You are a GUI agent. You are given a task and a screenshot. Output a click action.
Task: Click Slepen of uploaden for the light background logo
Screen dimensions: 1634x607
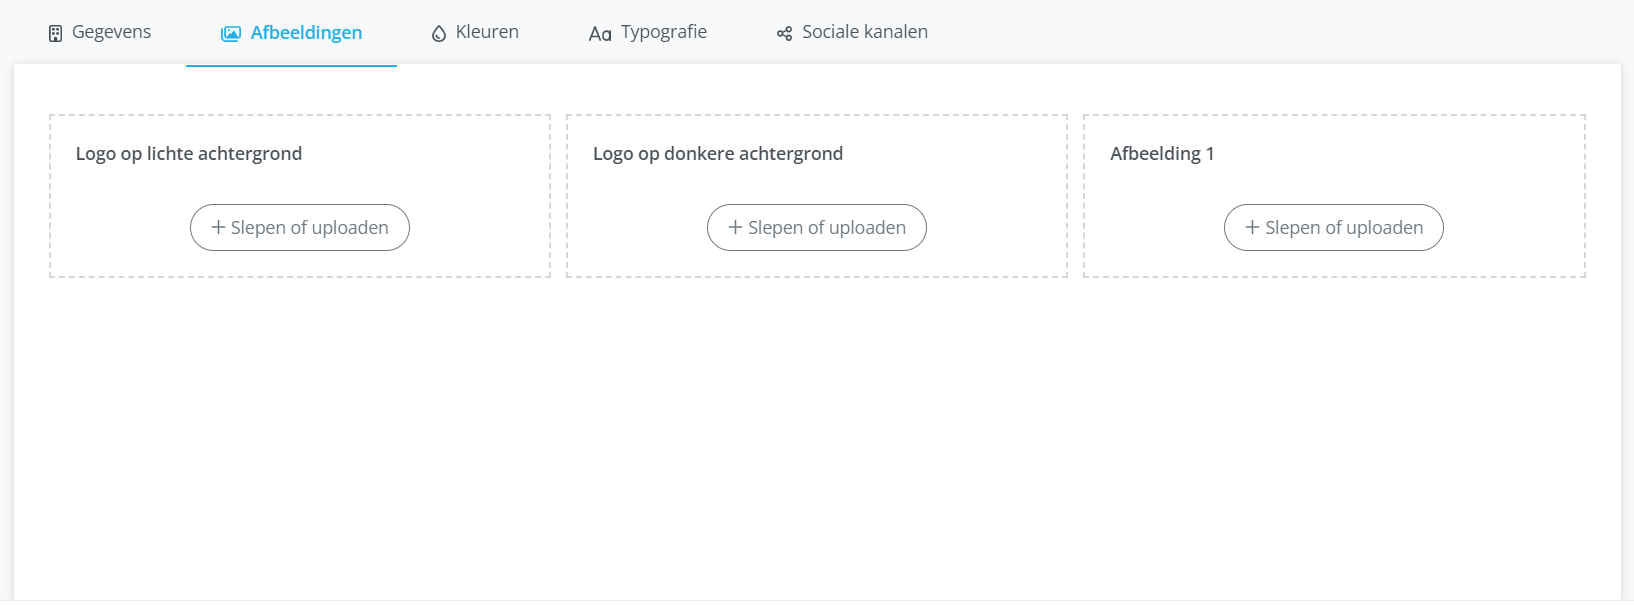click(x=299, y=227)
